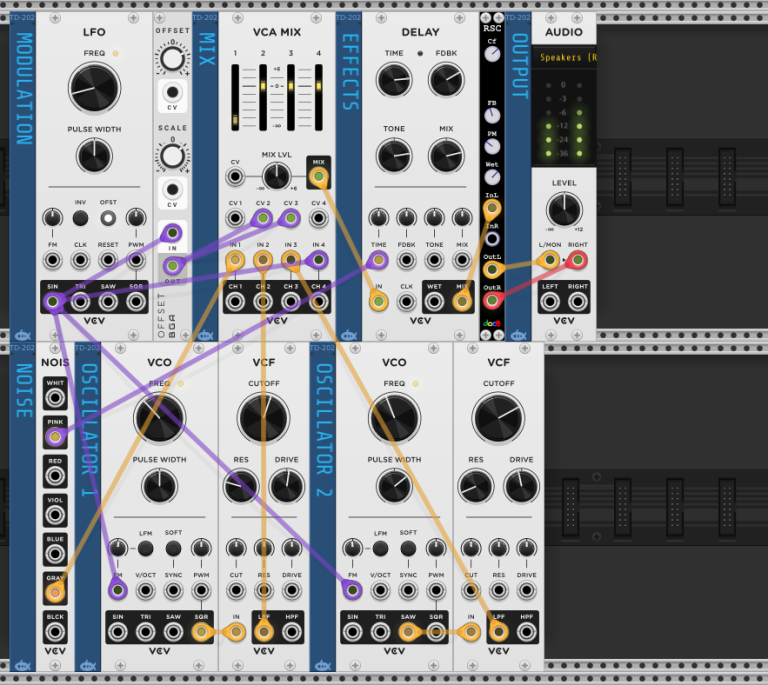768x685 pixels.
Task: Click the Audio LEFT output jack
Action: click(x=550, y=302)
